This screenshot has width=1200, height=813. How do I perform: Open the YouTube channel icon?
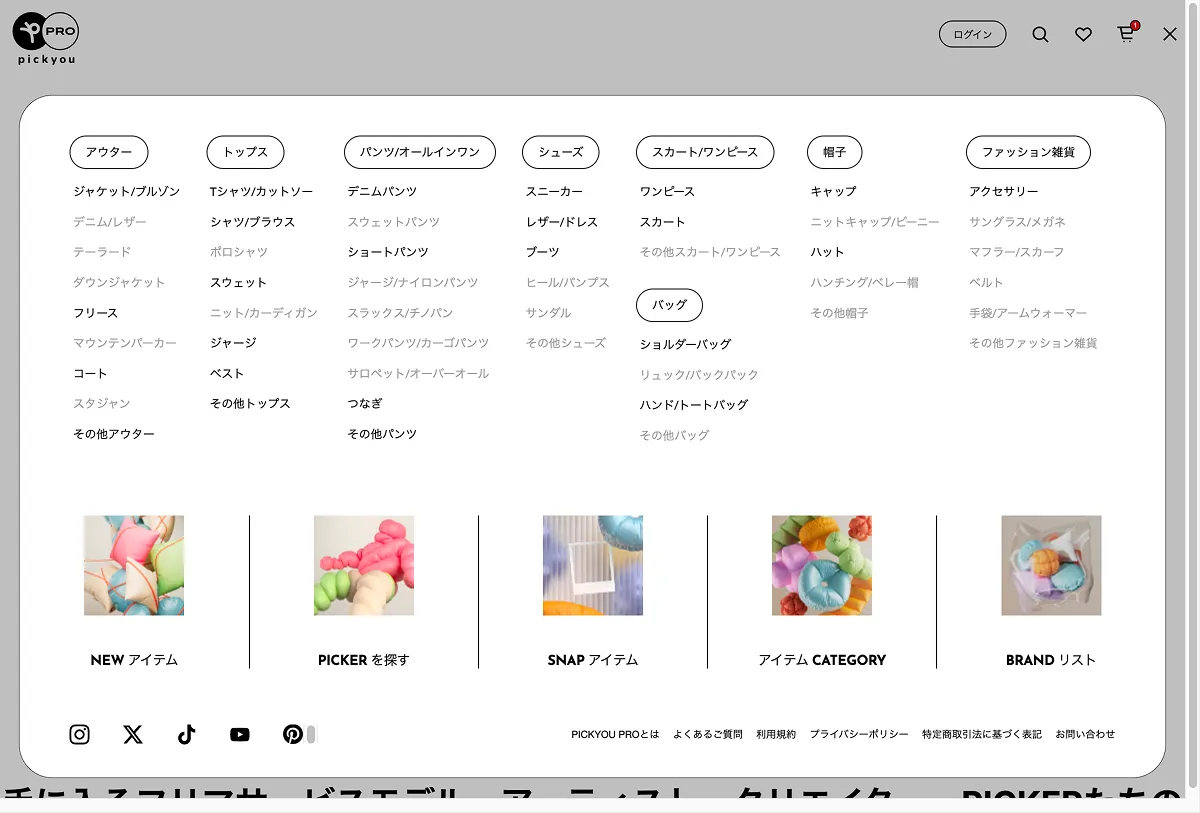click(240, 735)
